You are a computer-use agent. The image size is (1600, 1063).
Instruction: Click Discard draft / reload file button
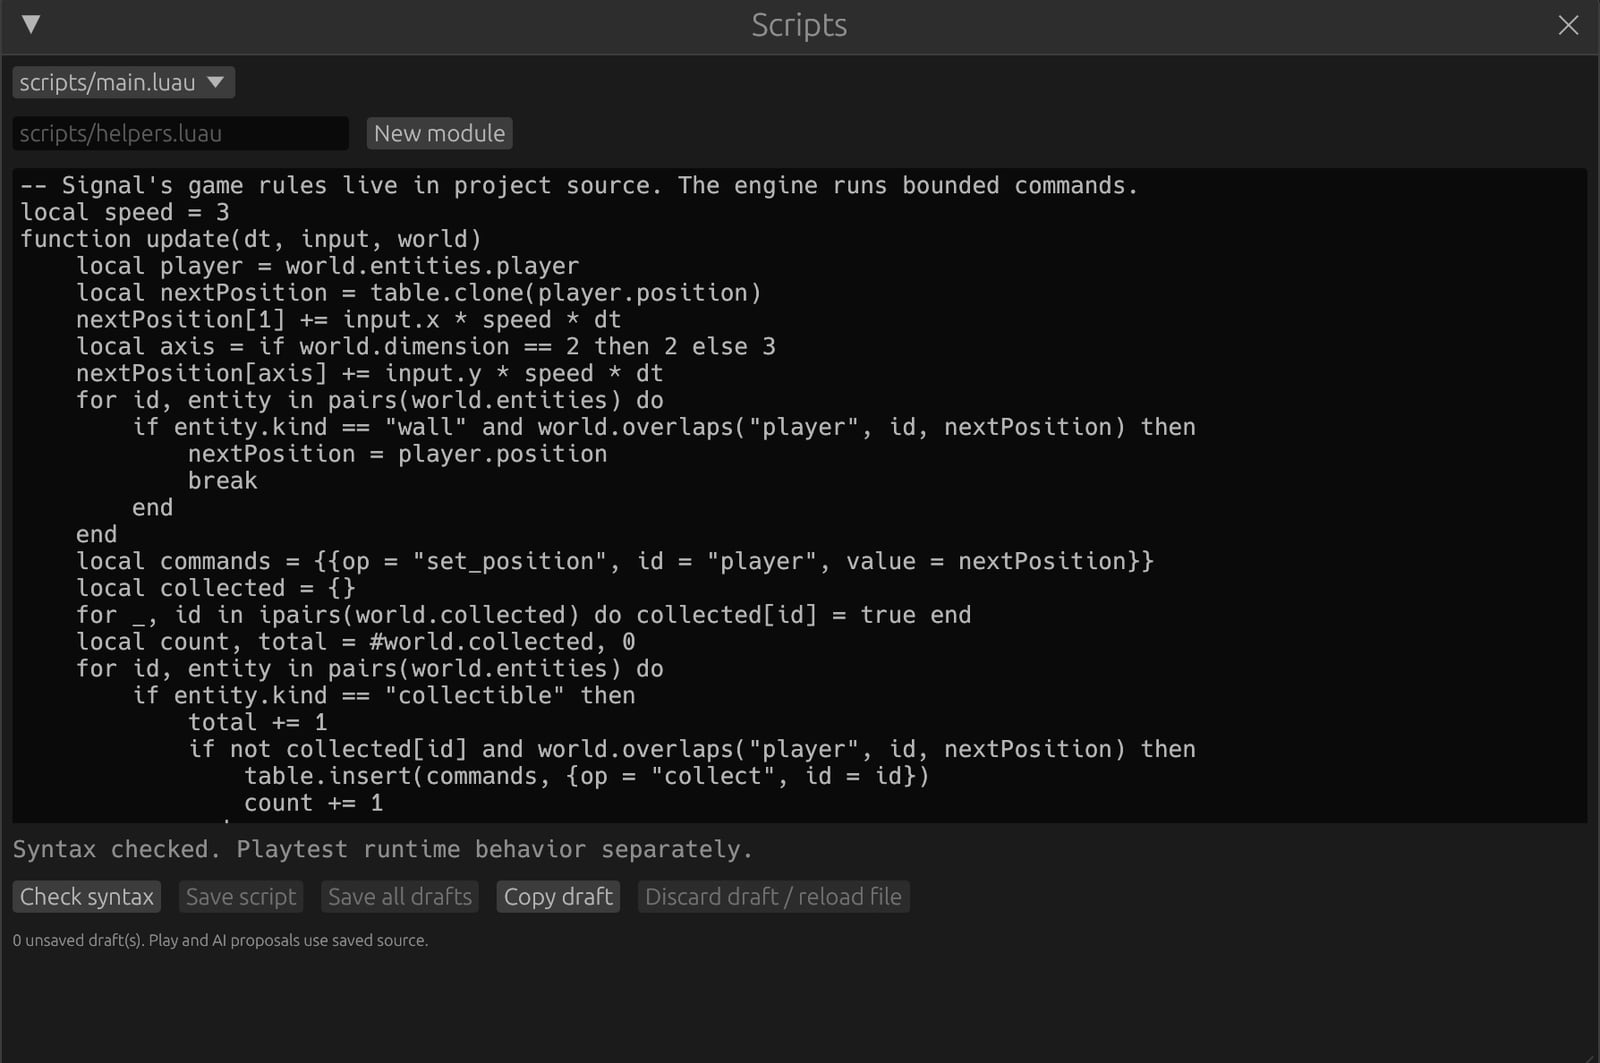pyautogui.click(x=773, y=896)
